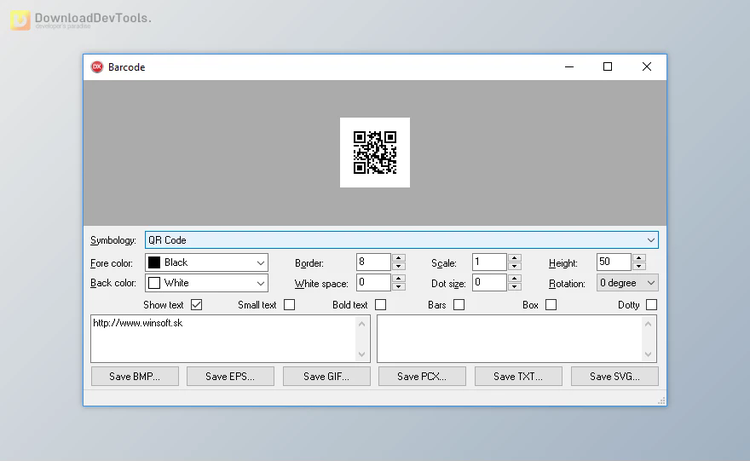750x461 pixels.
Task: Increase Dot size with up arrow
Action: click(x=514, y=278)
